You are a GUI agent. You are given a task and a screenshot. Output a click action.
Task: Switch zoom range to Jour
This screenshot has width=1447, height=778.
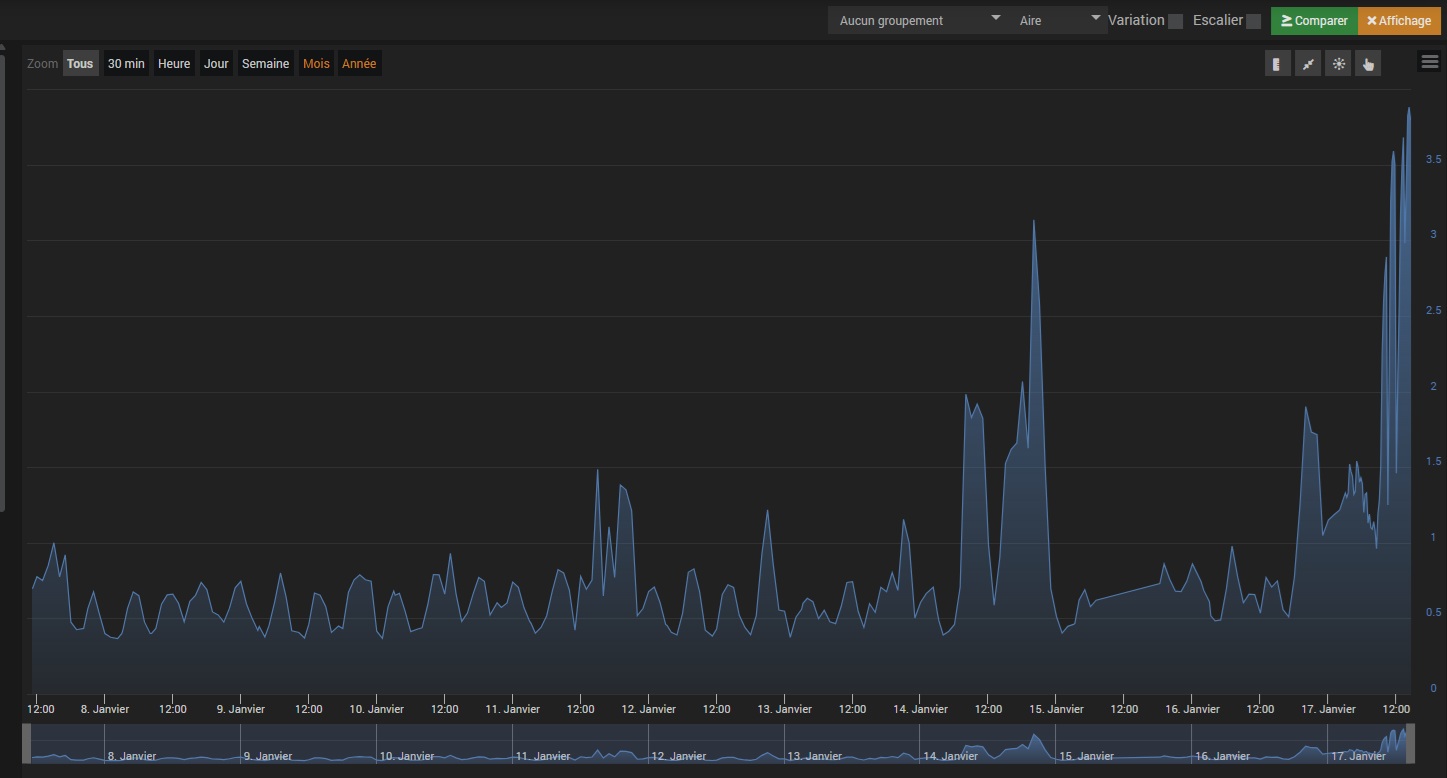(216, 64)
